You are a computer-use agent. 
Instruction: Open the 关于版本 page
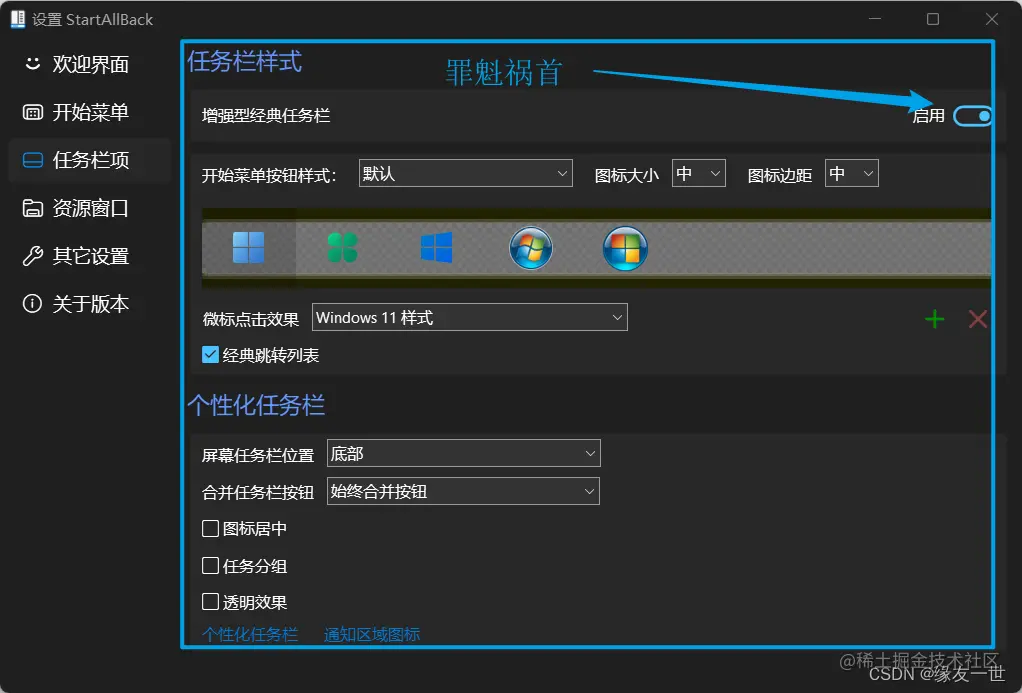click(85, 304)
